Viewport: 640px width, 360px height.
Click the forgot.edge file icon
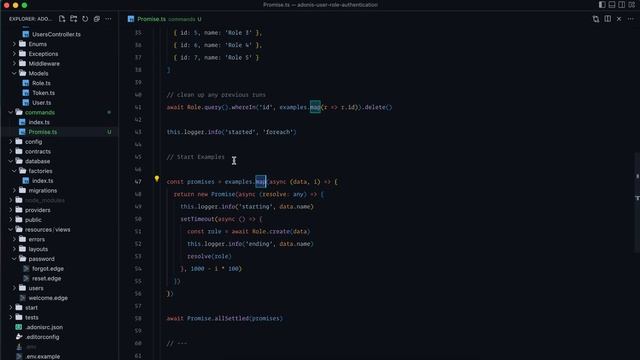pyautogui.click(x=26, y=269)
